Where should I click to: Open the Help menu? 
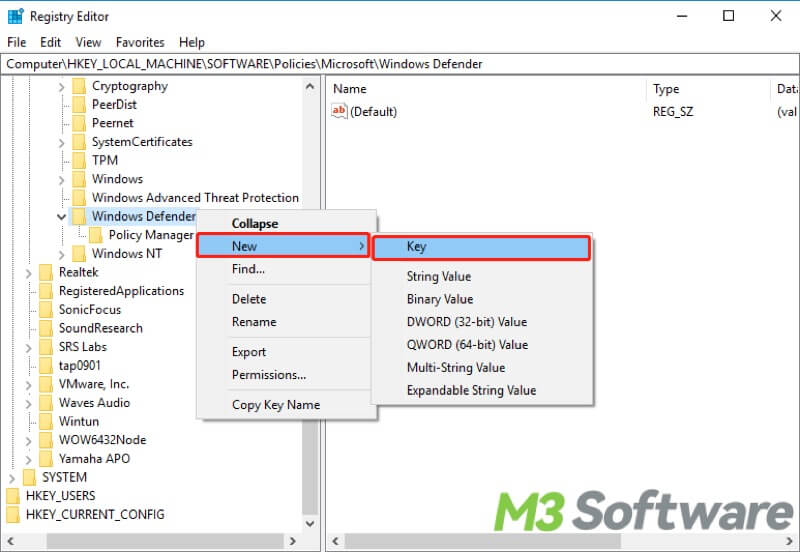click(192, 42)
